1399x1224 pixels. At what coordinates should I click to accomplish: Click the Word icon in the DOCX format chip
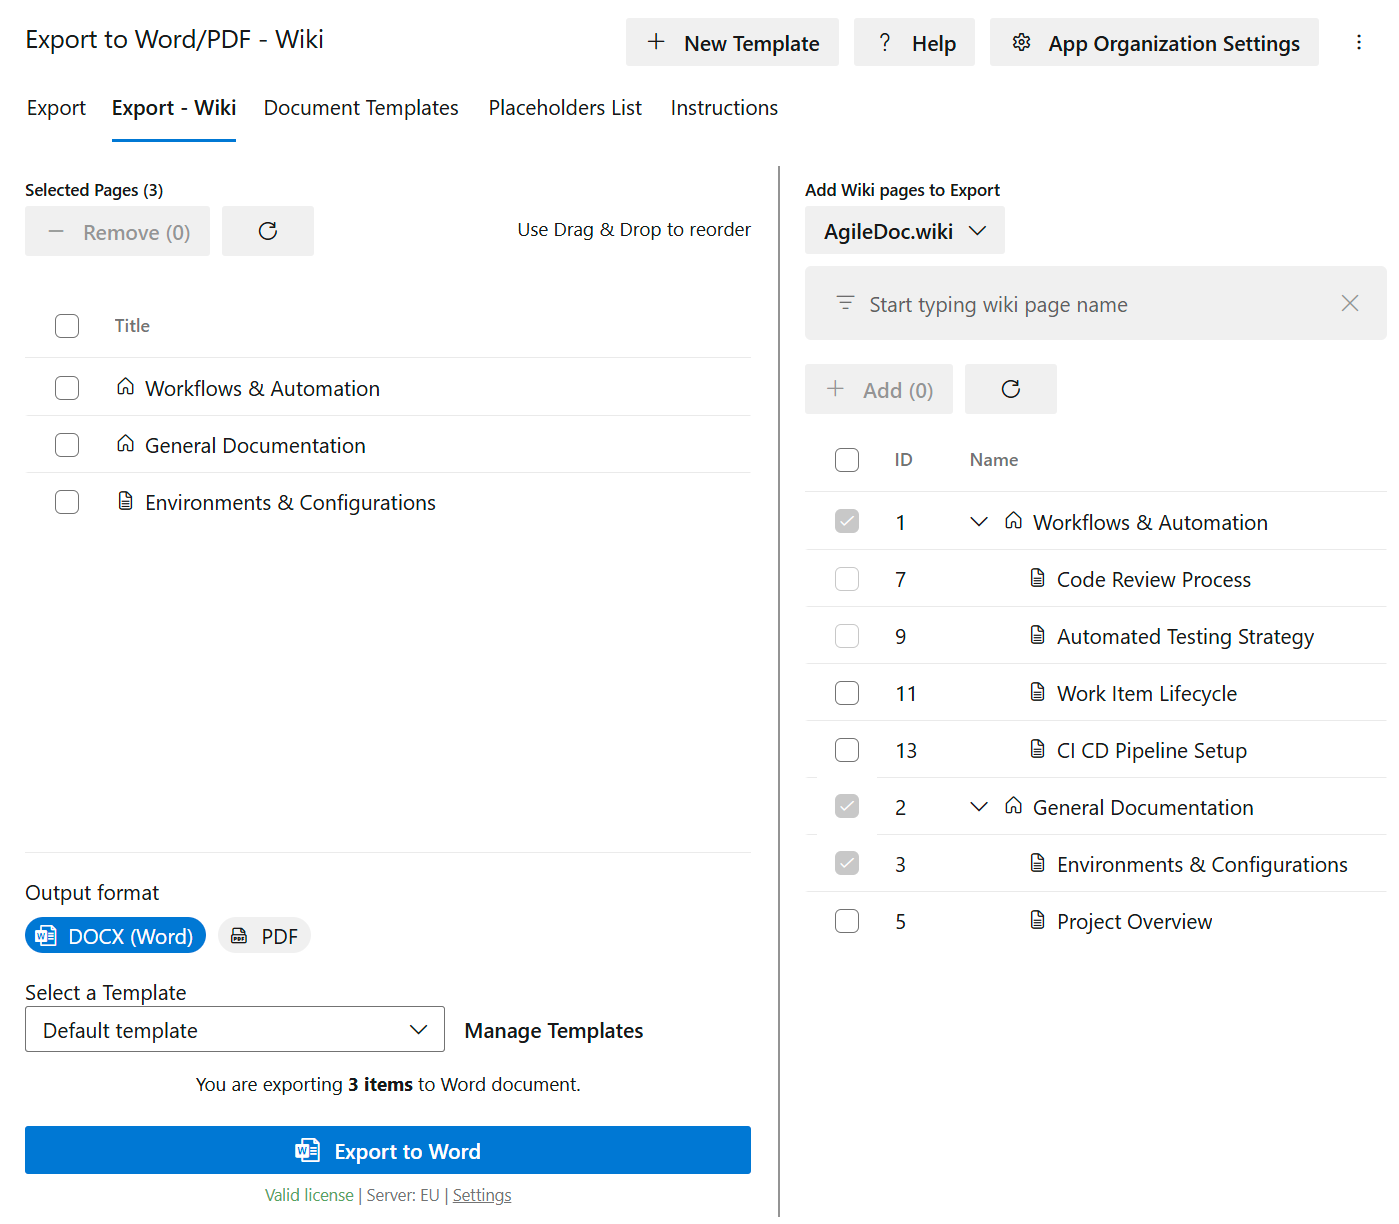pos(46,936)
